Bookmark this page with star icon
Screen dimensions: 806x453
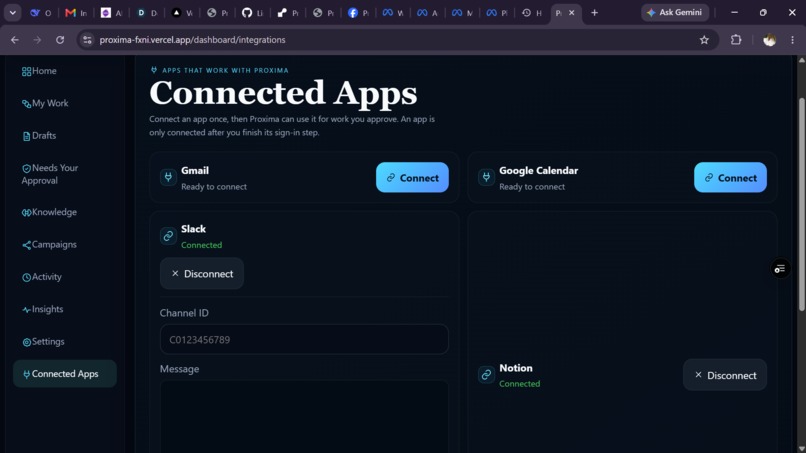[x=704, y=40]
